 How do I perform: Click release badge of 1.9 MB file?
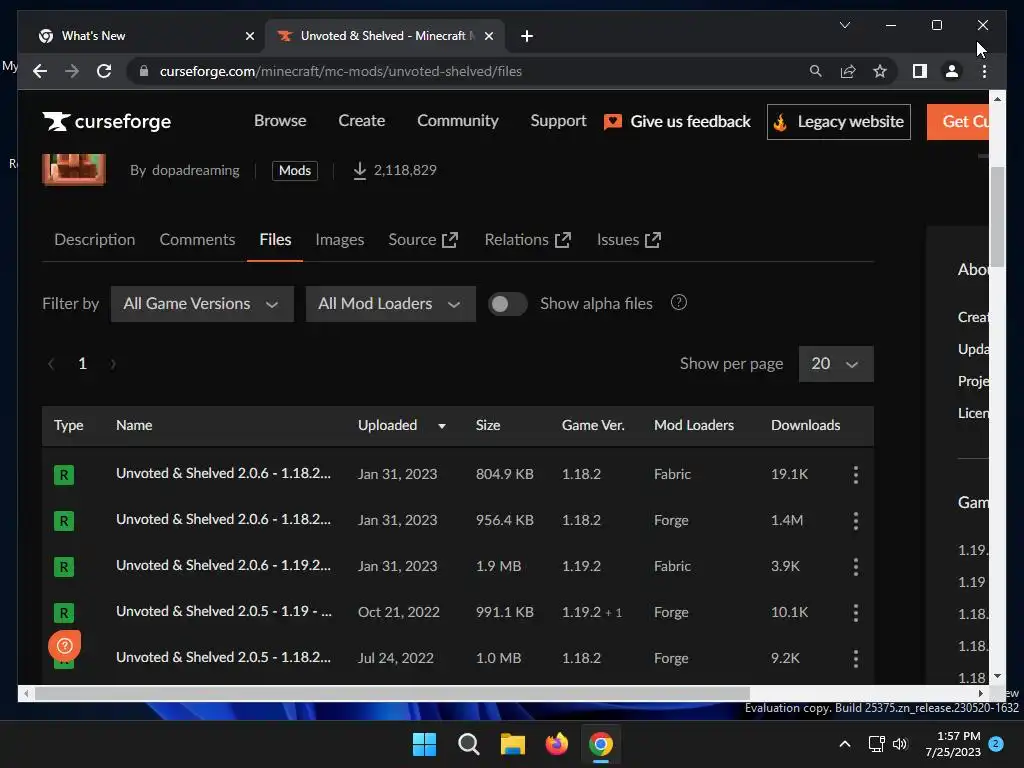(64, 567)
